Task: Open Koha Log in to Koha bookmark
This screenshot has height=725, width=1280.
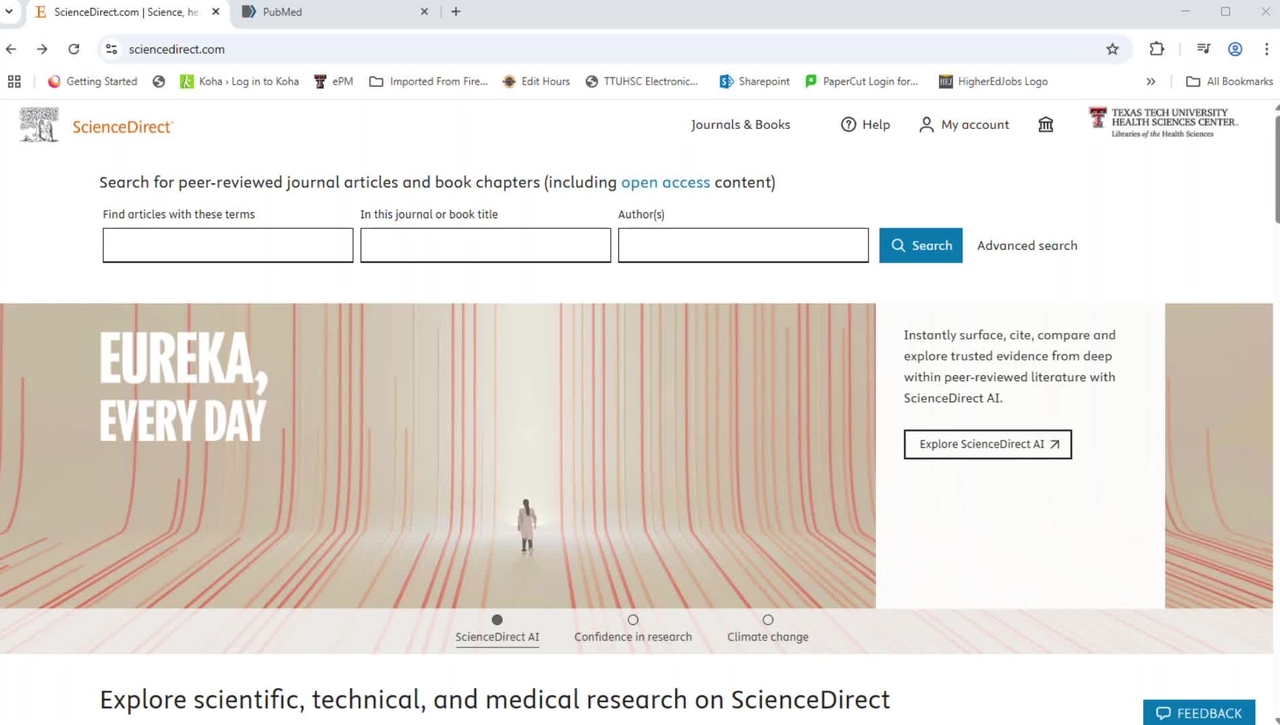Action: 239,81
